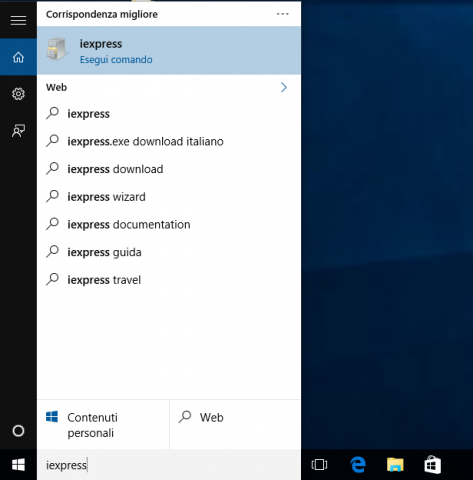Viewport: 473px width, 480px height.
Task: Select 'iexpress travel' suggestion
Action: click(x=169, y=280)
